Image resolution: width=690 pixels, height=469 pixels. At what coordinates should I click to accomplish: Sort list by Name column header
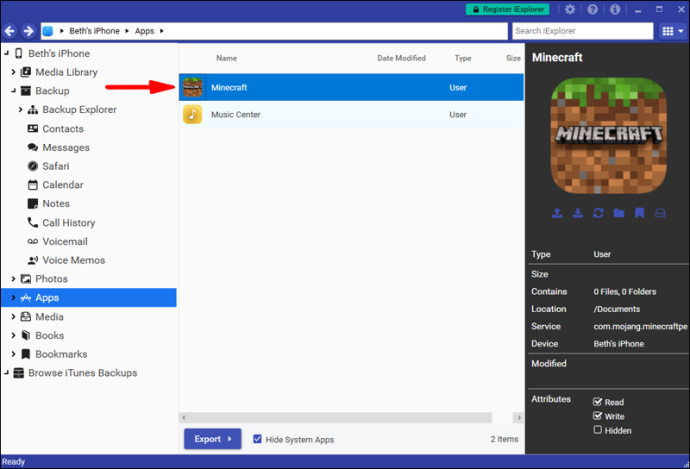pyautogui.click(x=226, y=58)
